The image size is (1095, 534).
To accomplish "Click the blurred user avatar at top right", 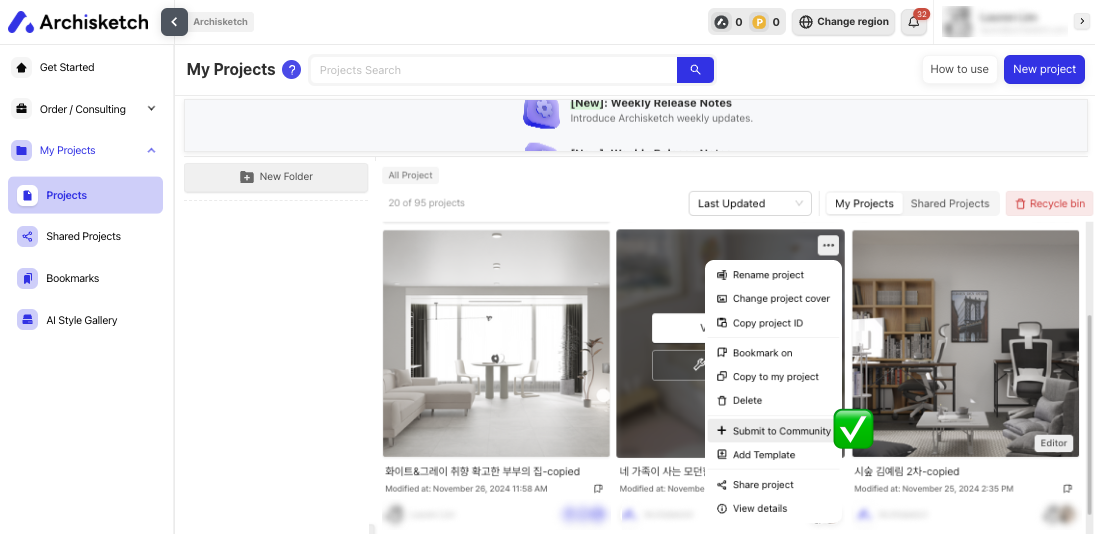I will tap(957, 22).
